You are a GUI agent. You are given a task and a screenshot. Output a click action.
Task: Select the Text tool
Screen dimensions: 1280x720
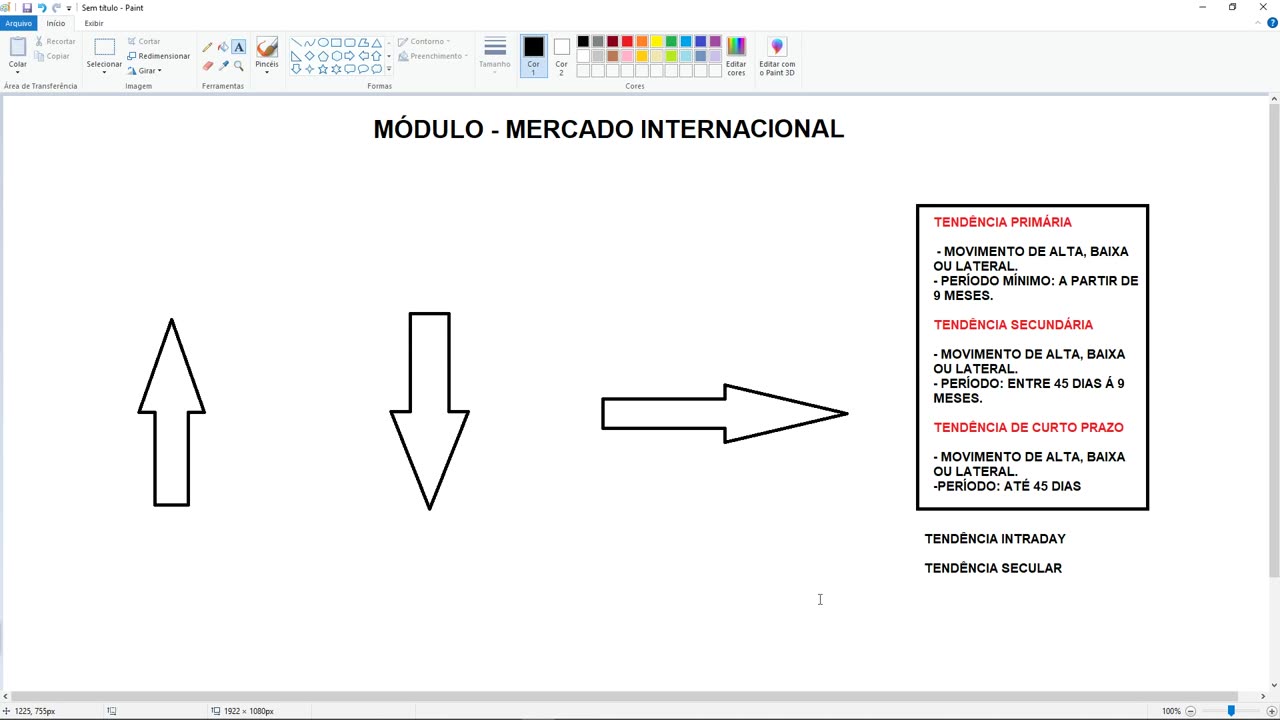click(x=238, y=47)
